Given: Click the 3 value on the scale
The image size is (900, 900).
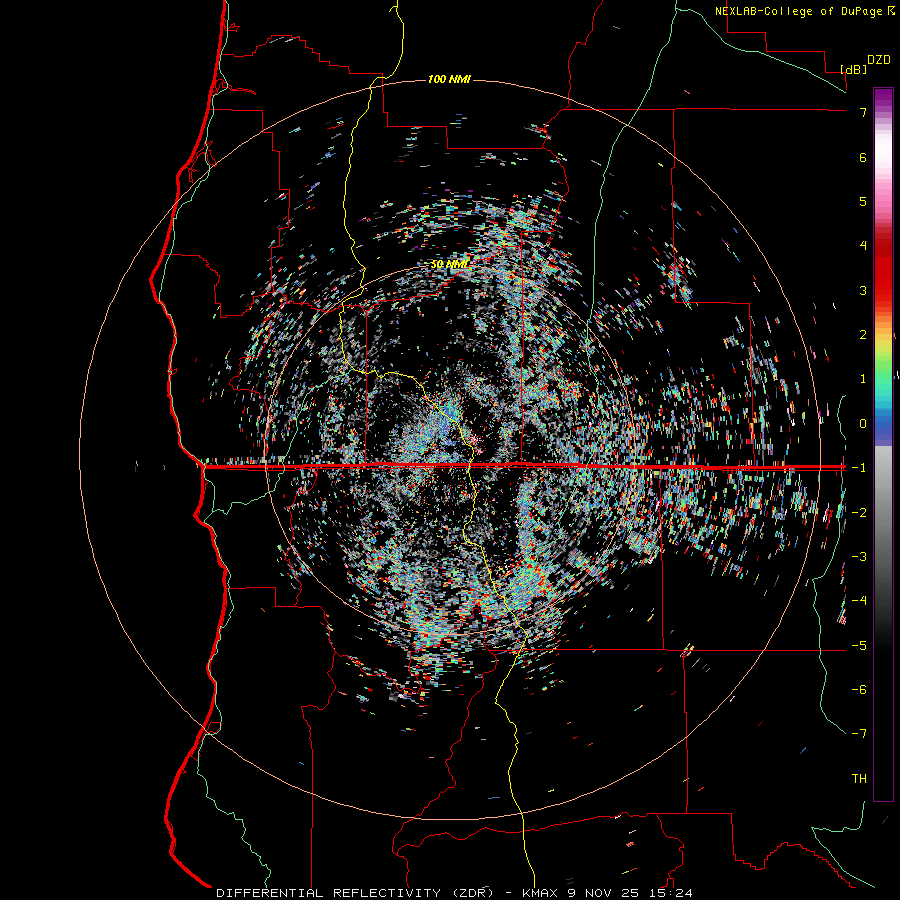Looking at the screenshot, I should 863,290.
